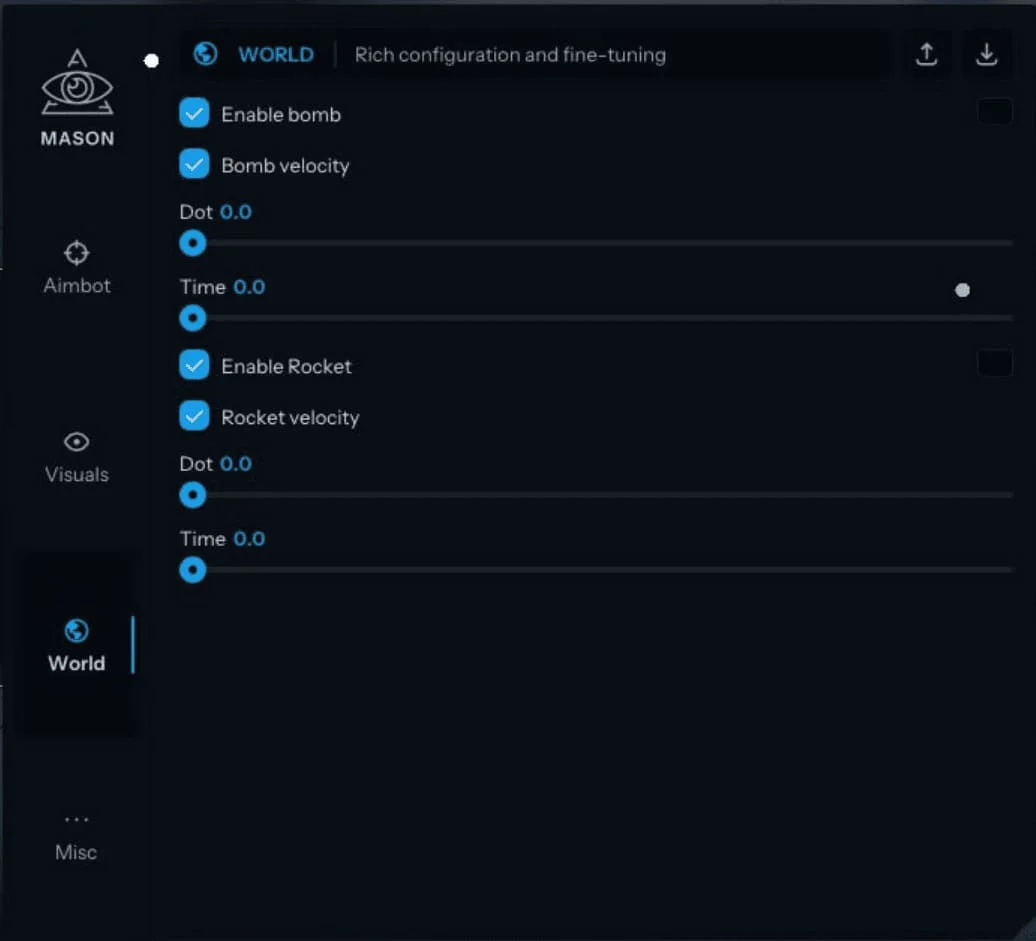Open the color swatch for Enable bomb

click(994, 112)
